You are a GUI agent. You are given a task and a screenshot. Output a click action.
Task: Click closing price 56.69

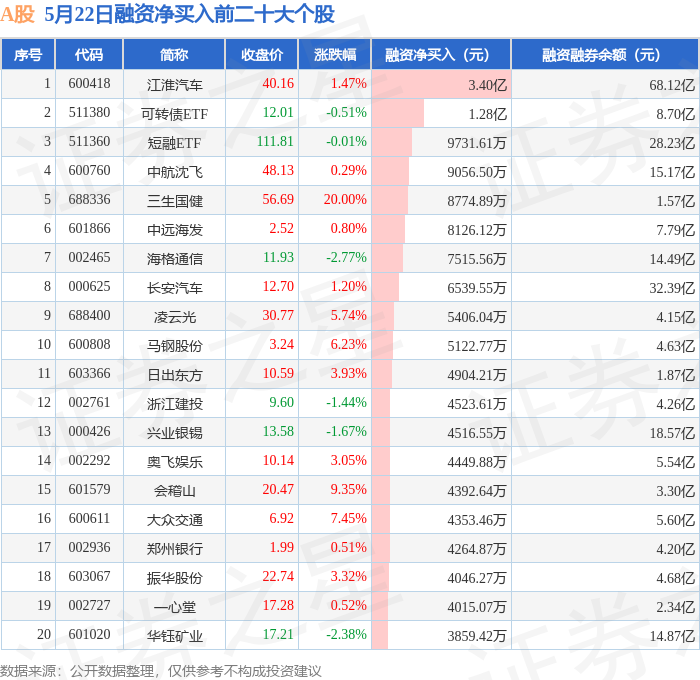click(278, 200)
